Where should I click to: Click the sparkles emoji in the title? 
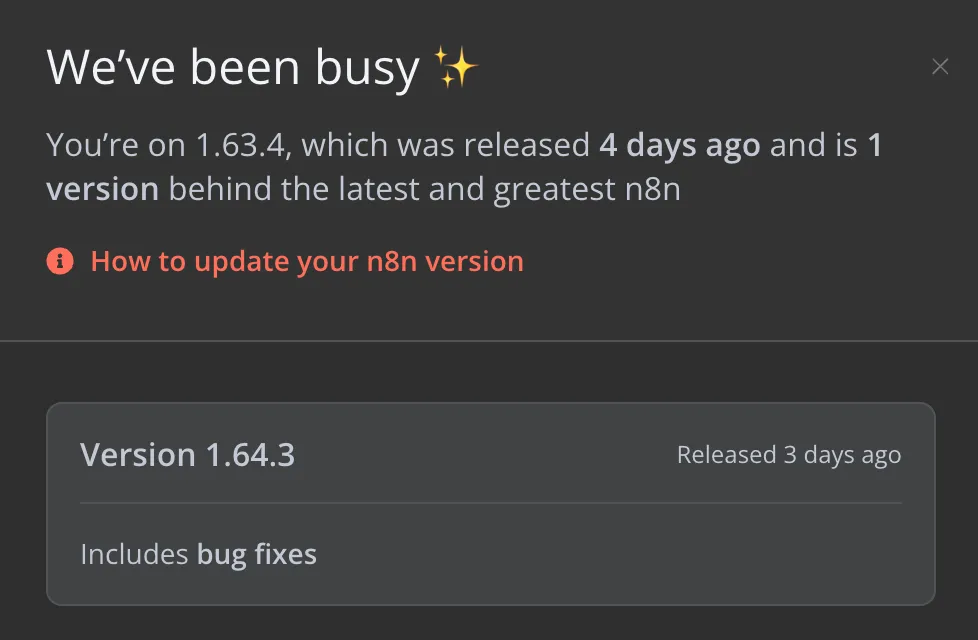pyautogui.click(x=457, y=68)
